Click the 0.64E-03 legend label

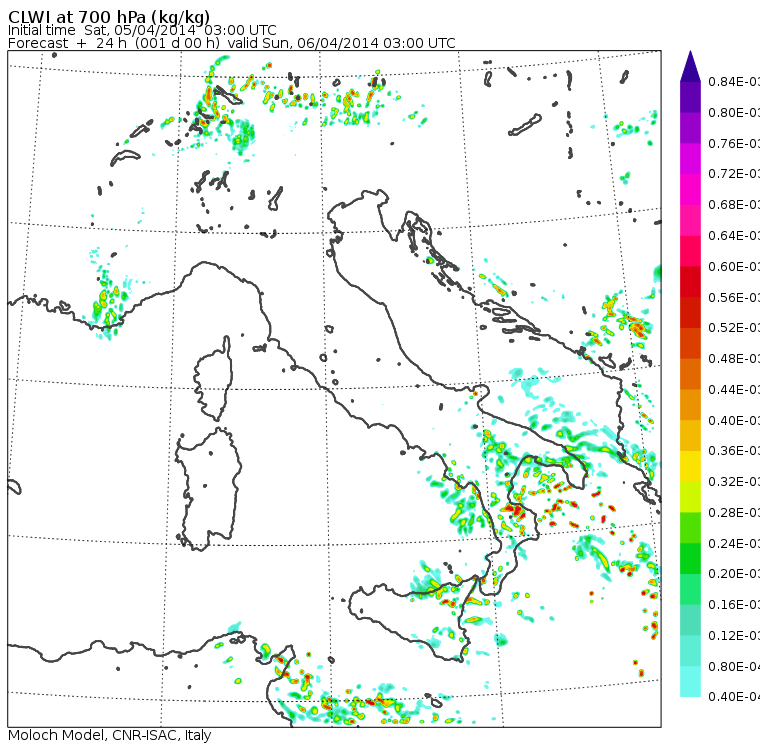pyautogui.click(x=734, y=236)
